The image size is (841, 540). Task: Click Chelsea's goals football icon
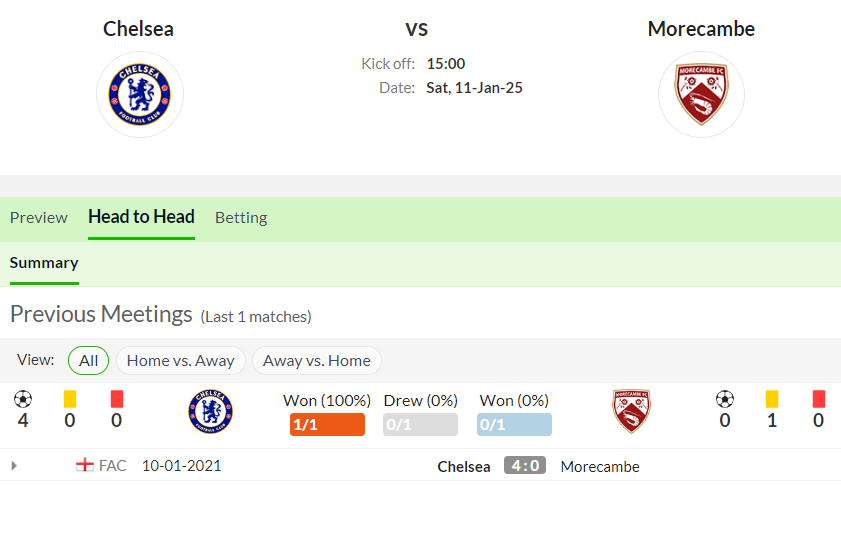[23, 399]
